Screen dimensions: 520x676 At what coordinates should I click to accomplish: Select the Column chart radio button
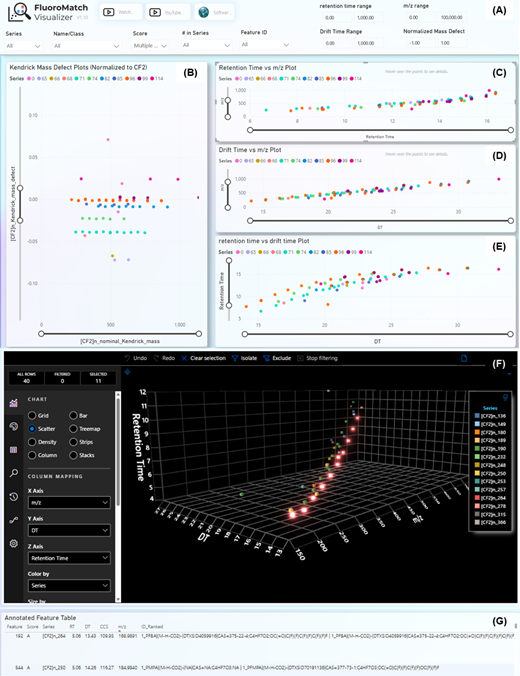pyautogui.click(x=32, y=455)
